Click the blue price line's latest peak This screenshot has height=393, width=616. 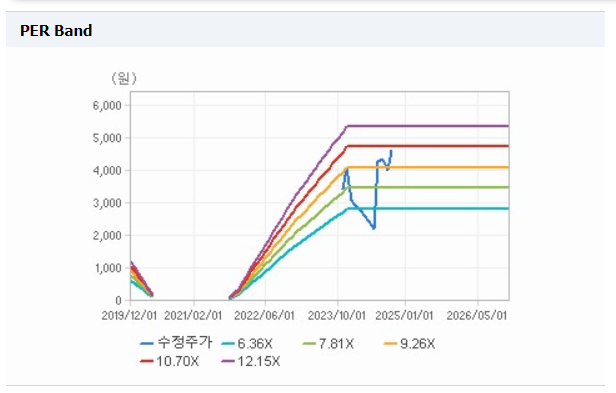click(x=391, y=151)
